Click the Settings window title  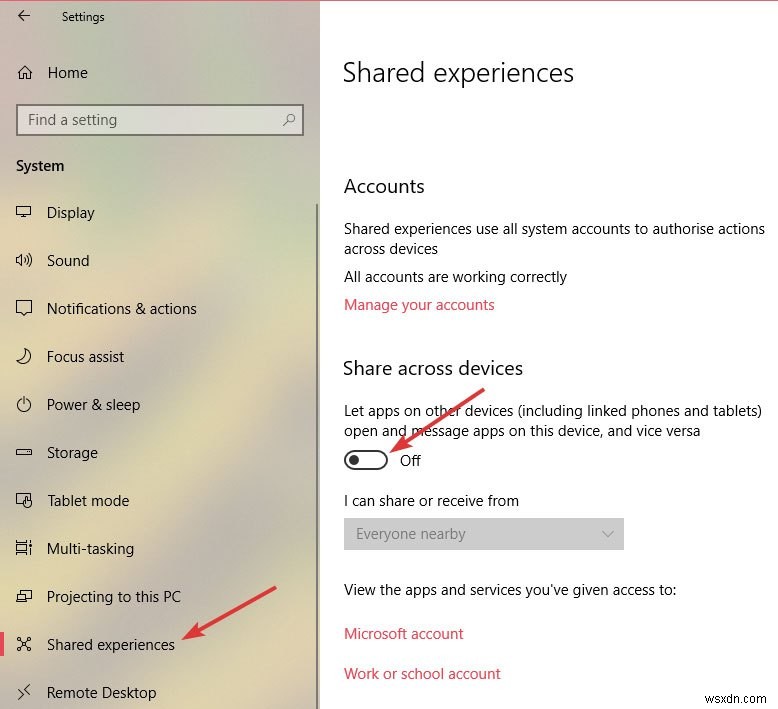pyautogui.click(x=83, y=17)
